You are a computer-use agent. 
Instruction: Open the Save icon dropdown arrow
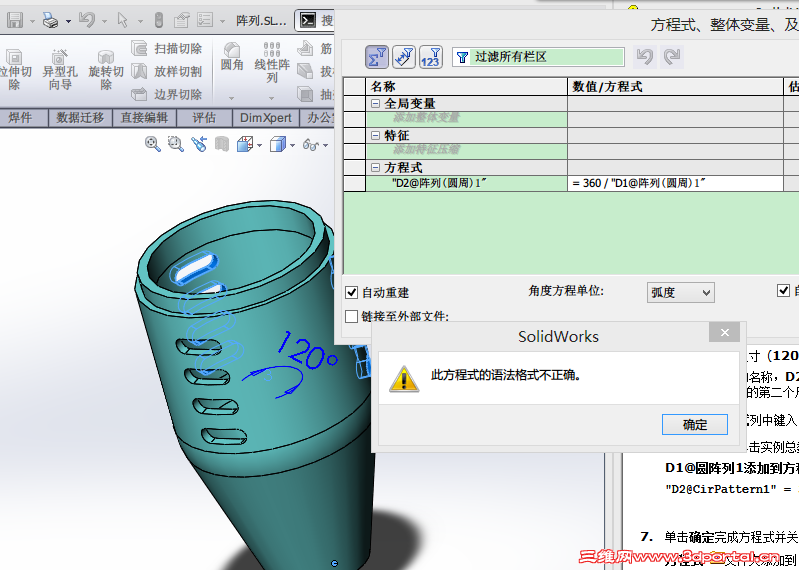click(32, 21)
